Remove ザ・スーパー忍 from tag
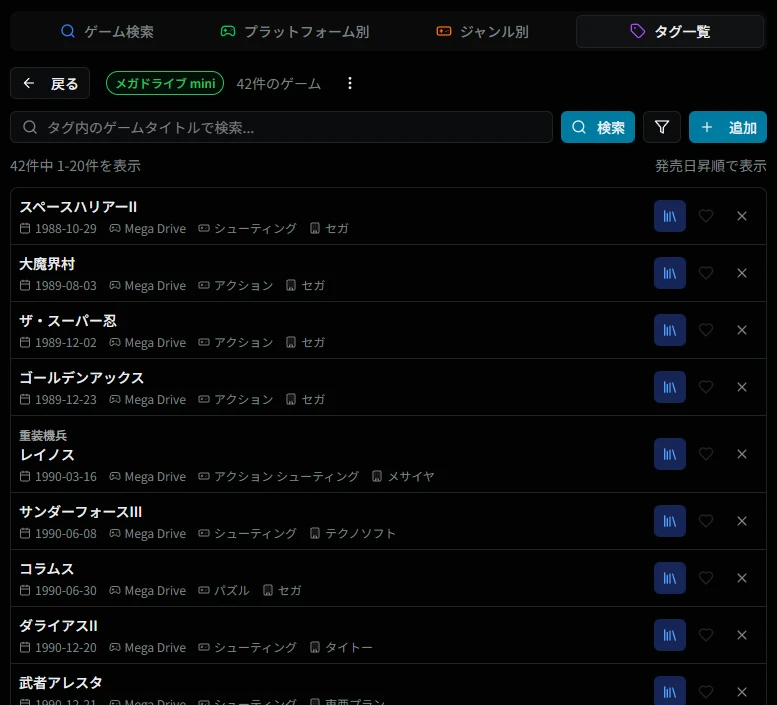The height and width of the screenshot is (705, 777). (x=742, y=330)
